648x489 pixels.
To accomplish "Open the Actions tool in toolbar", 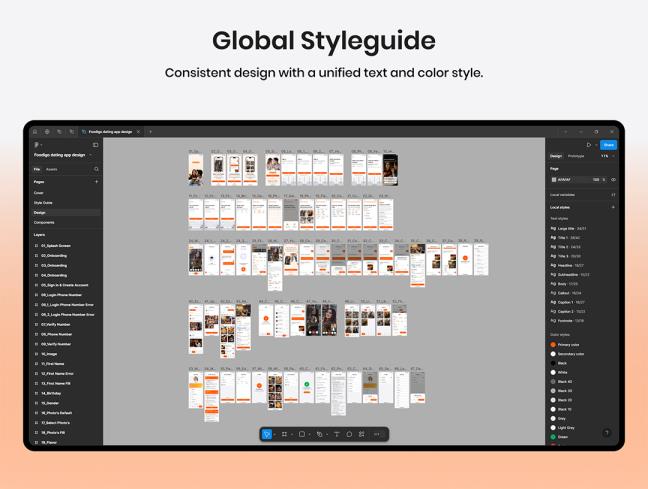I will pos(362,434).
